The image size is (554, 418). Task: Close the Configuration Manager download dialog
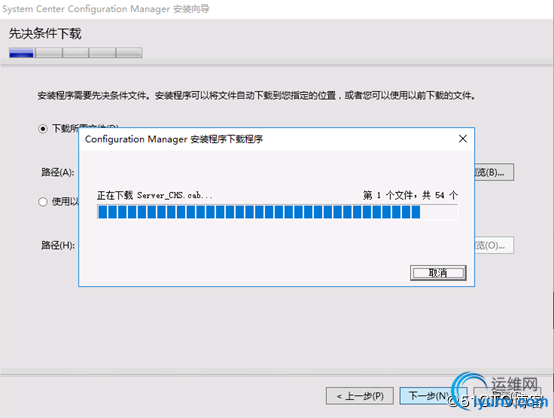coord(462,139)
